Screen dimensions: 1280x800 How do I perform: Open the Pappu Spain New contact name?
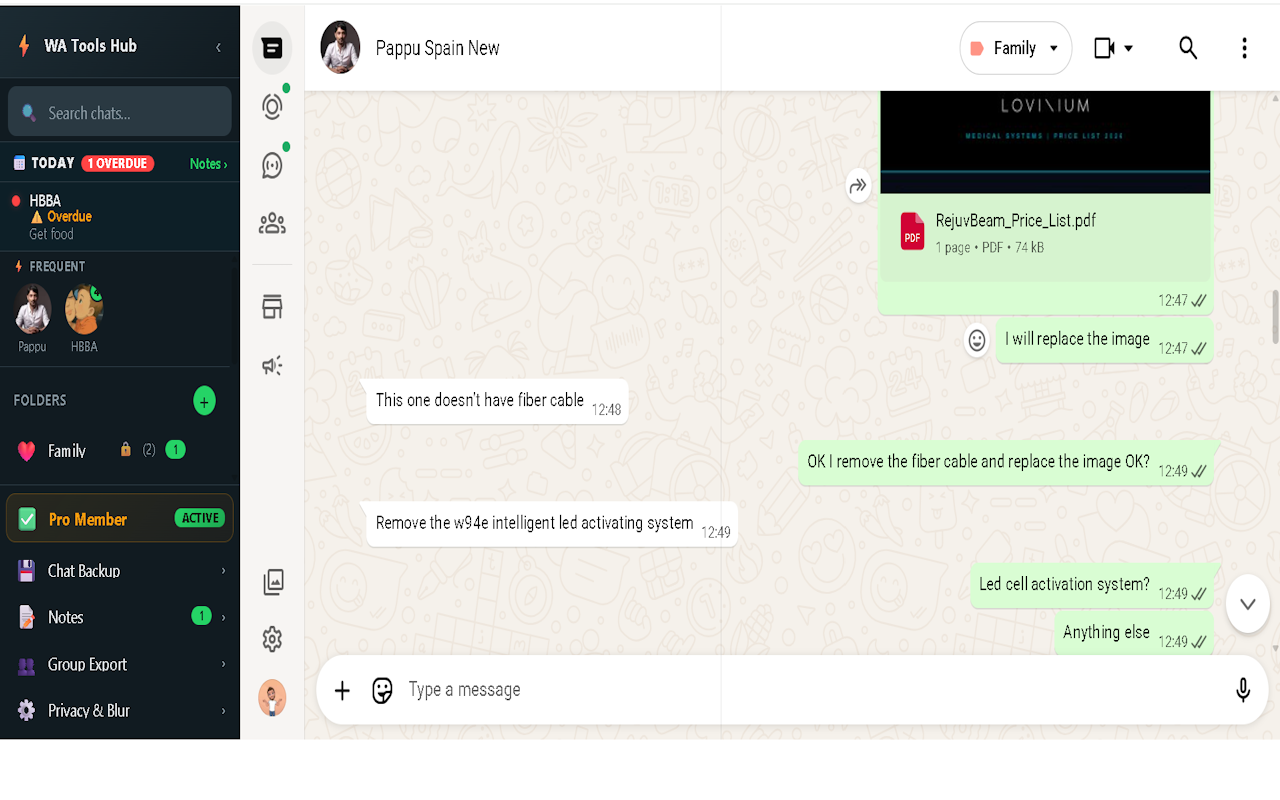(x=437, y=48)
